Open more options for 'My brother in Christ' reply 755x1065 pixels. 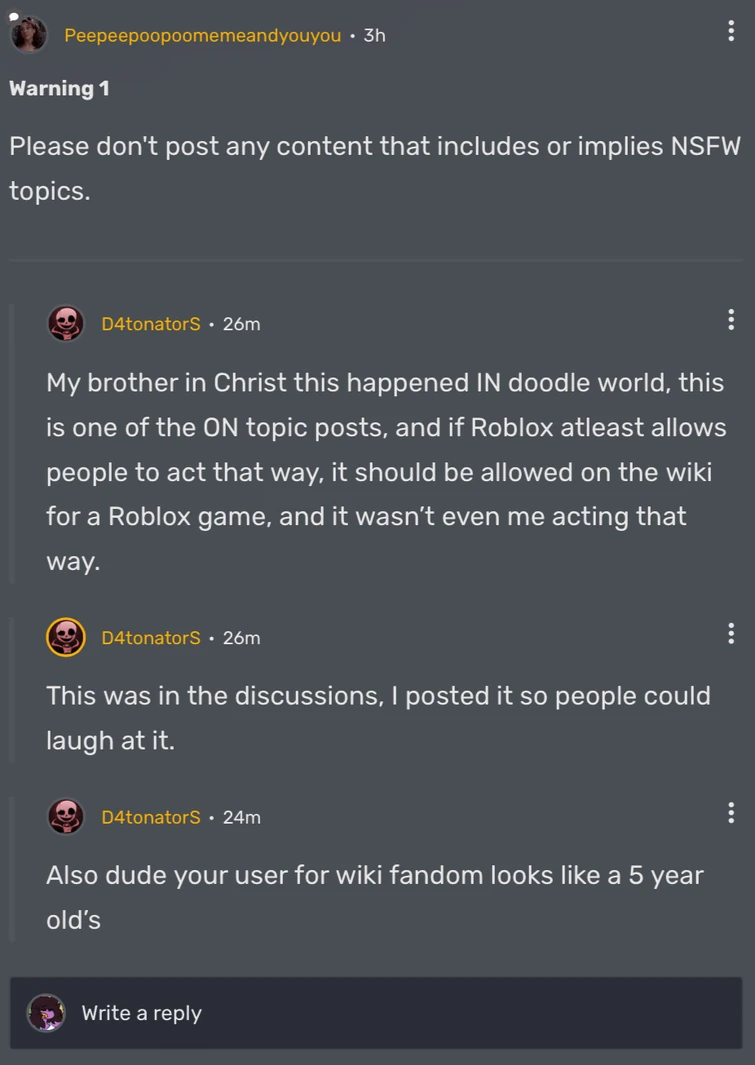coord(732,320)
